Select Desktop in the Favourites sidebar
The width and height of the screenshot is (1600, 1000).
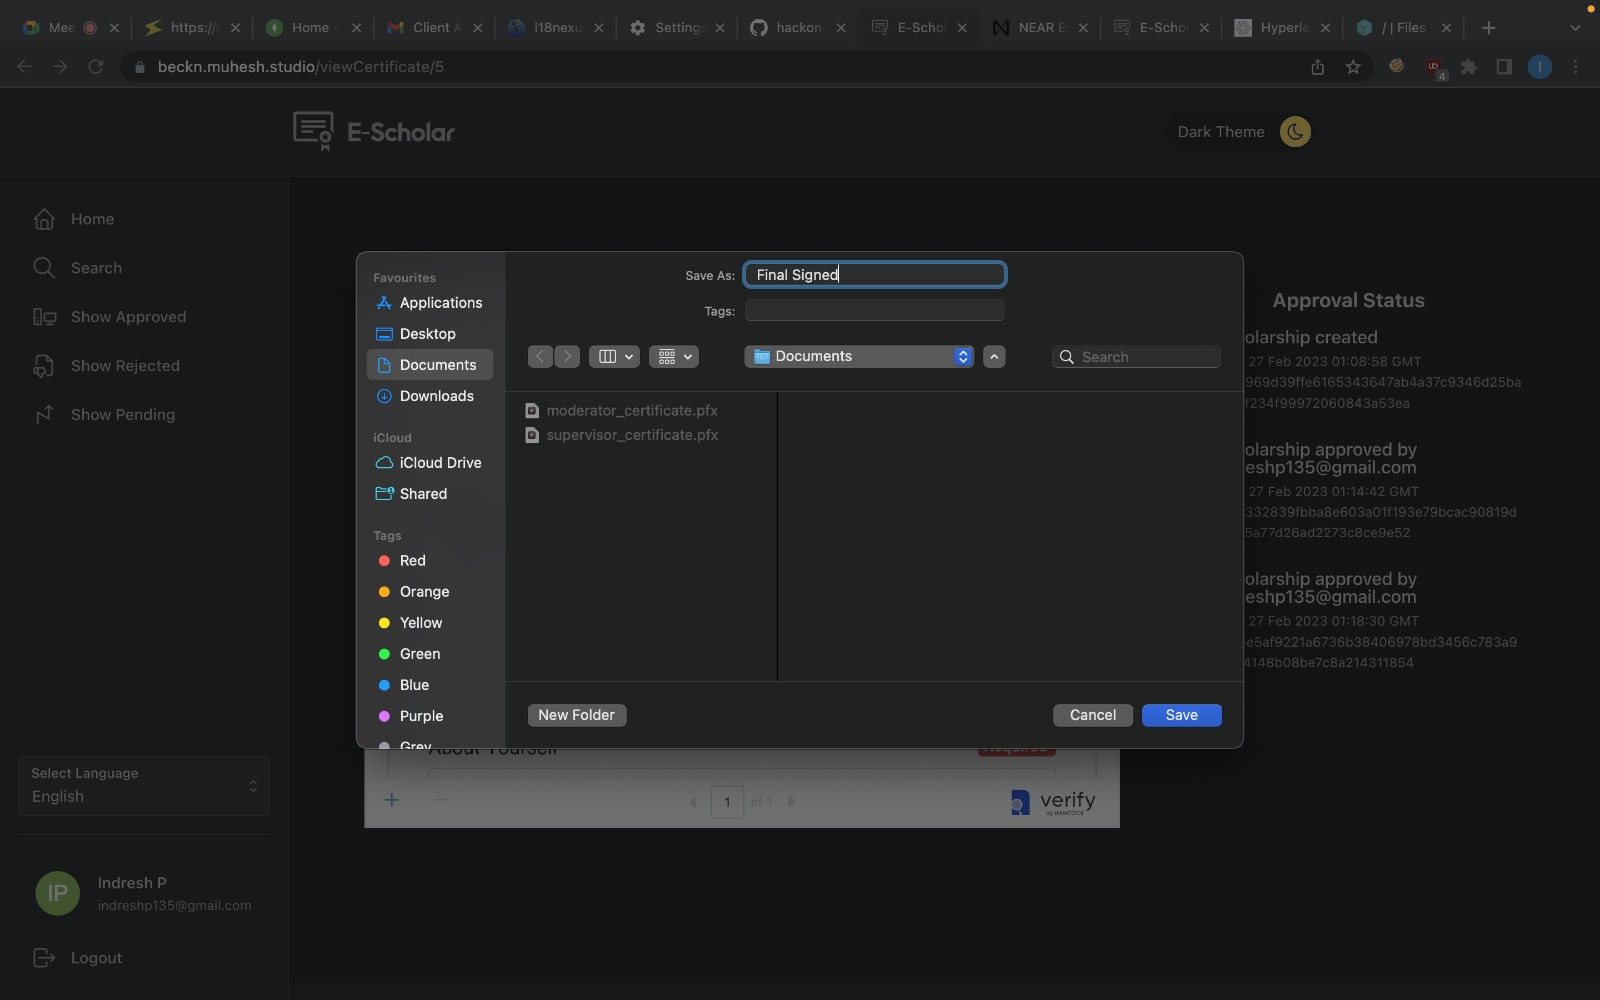pyautogui.click(x=430, y=334)
